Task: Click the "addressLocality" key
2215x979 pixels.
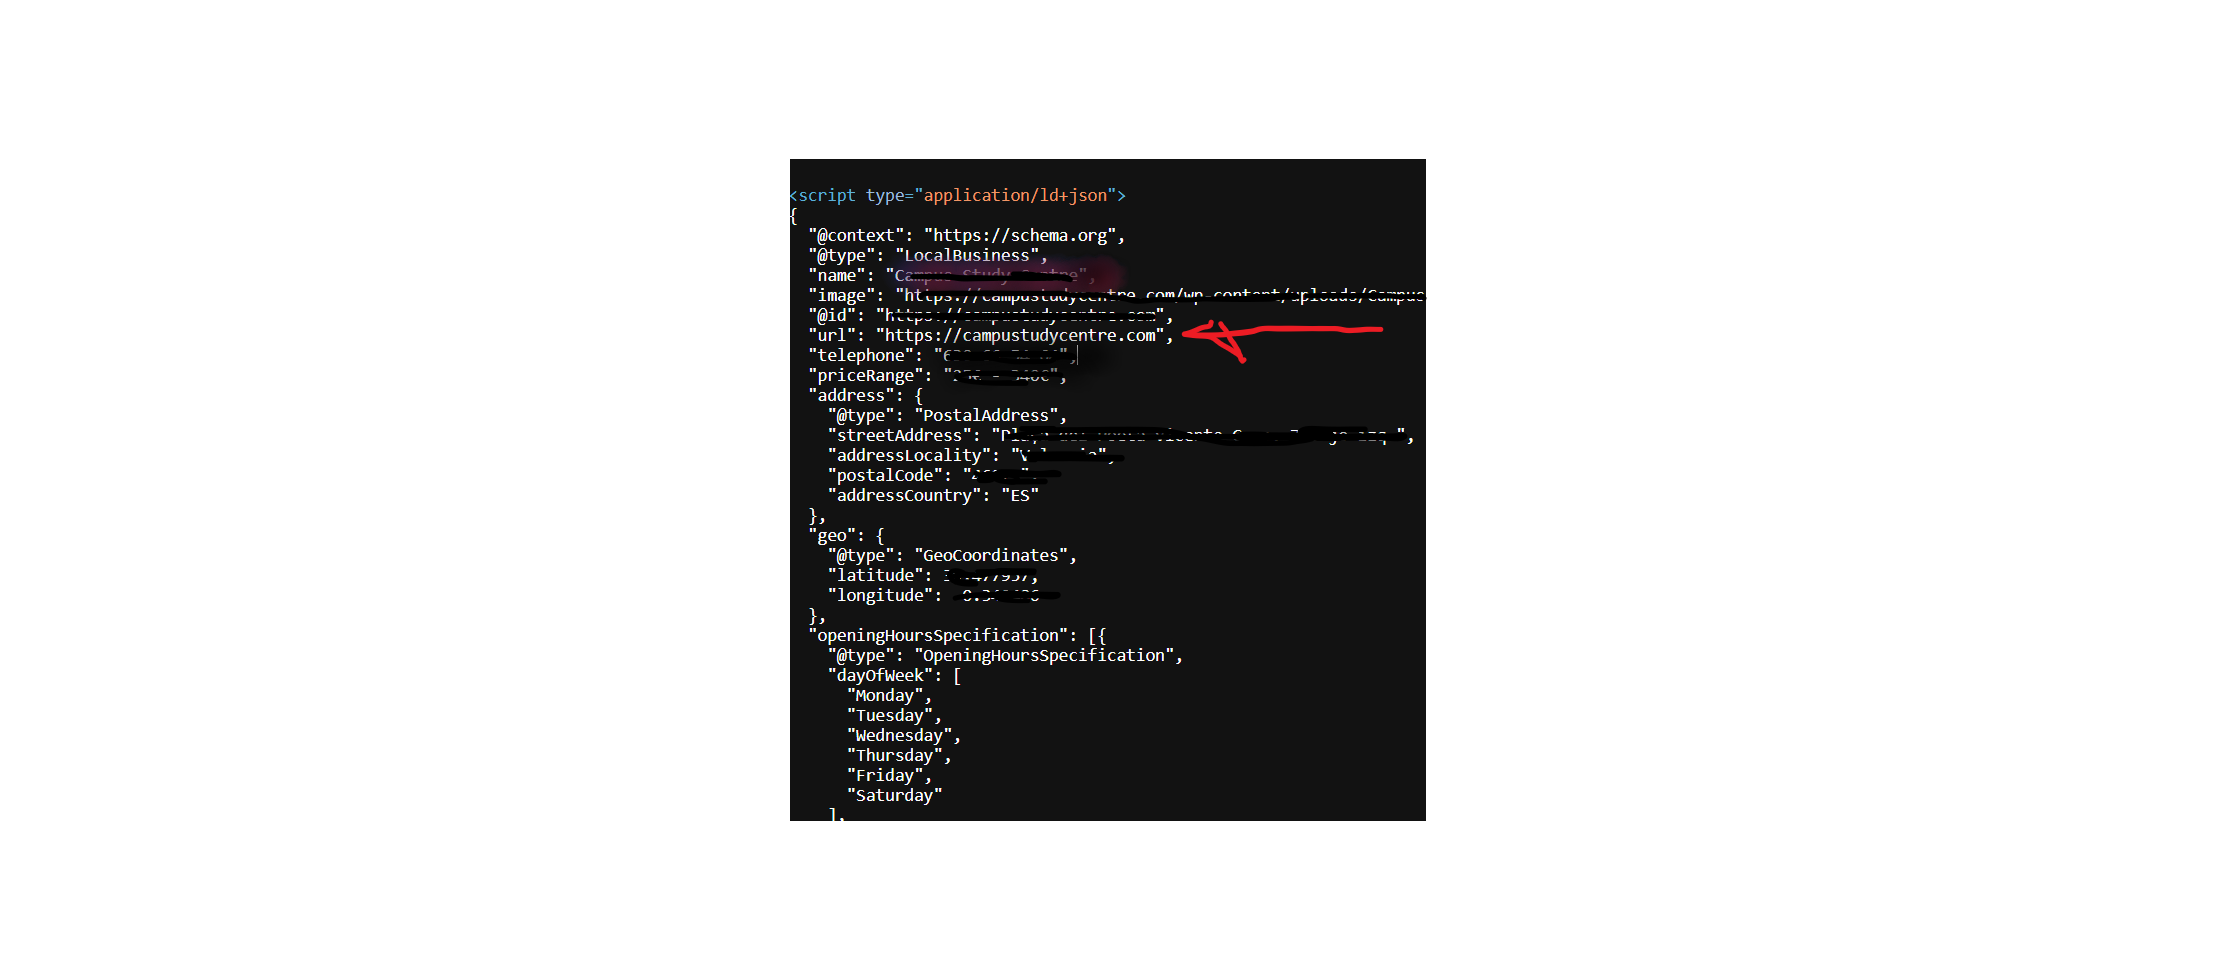Action: click(x=909, y=455)
